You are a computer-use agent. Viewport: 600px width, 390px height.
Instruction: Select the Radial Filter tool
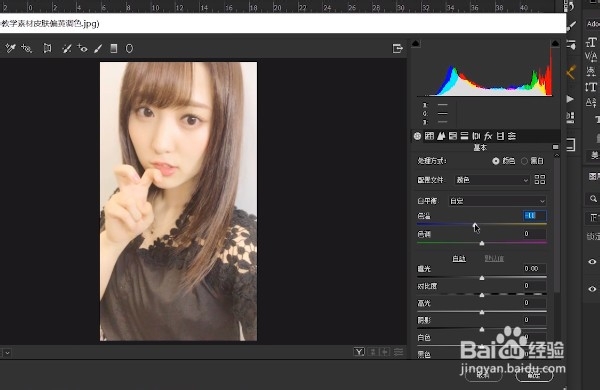129,48
